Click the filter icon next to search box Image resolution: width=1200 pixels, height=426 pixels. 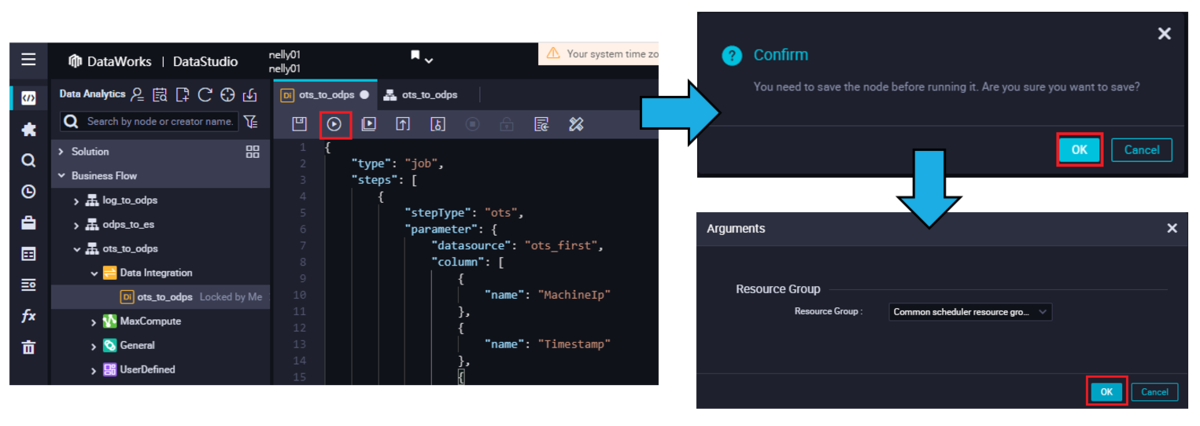(x=250, y=122)
